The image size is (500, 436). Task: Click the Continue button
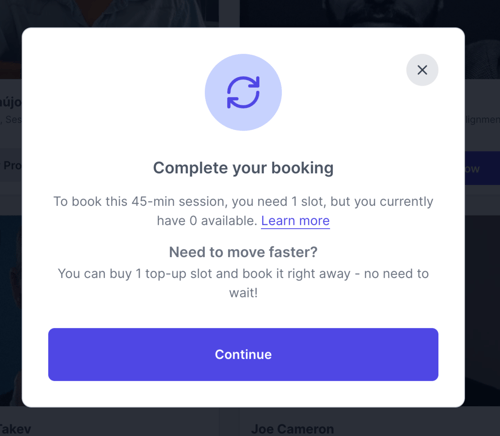tap(243, 354)
